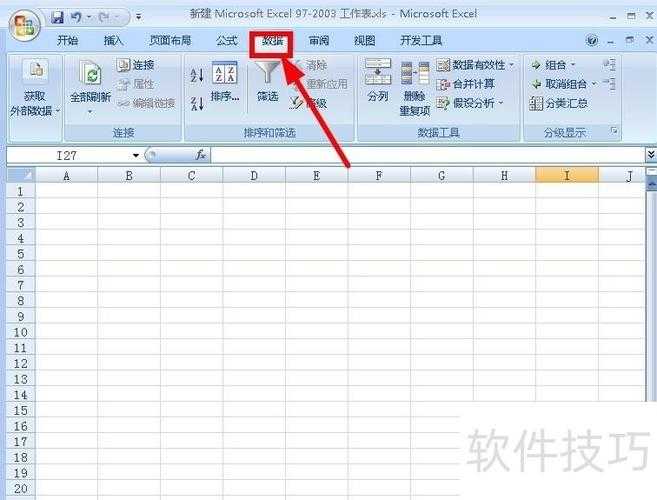
Task: Undo the last action
Action: click(76, 17)
